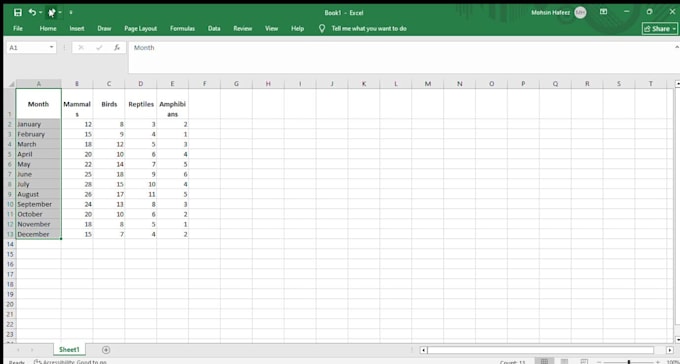Add a new sheet with plus icon
The height and width of the screenshot is (364, 680).
(106, 350)
